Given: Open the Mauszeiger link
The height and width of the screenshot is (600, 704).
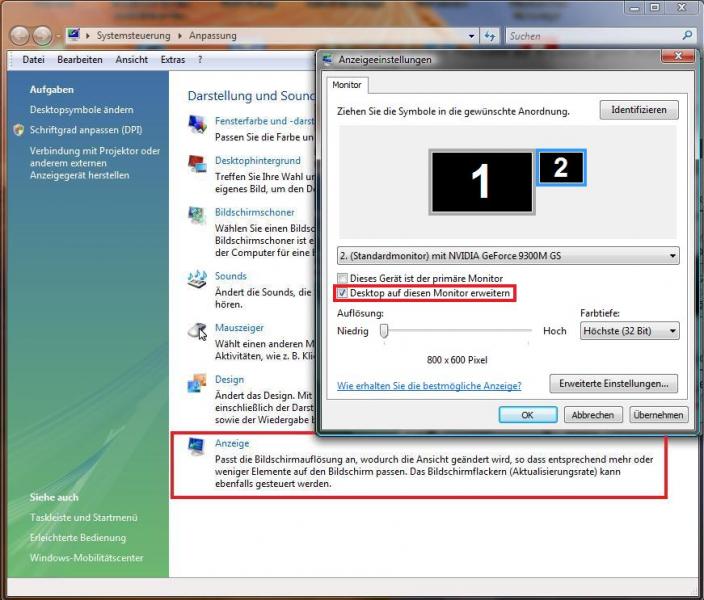Looking at the screenshot, I should tap(239, 327).
